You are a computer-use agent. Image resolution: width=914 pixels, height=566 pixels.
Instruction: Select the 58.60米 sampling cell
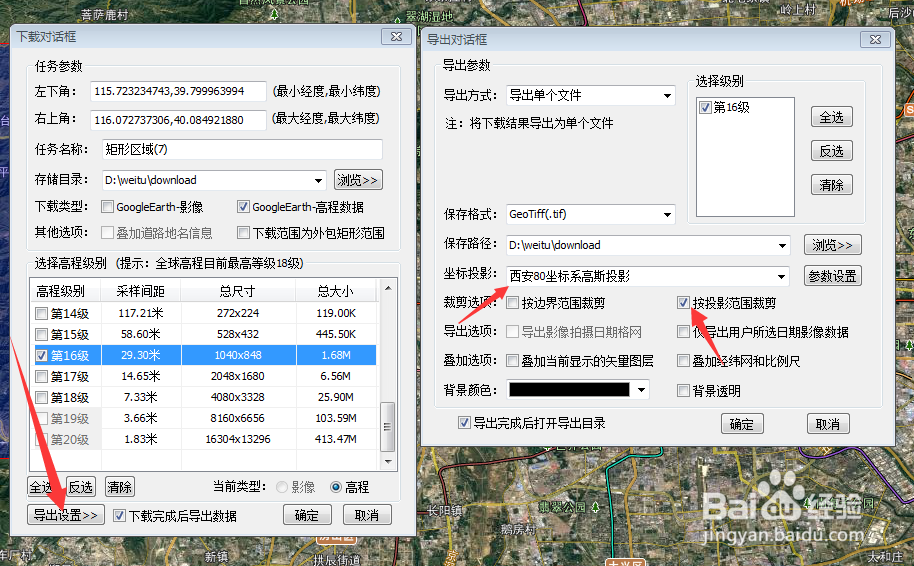point(140,335)
